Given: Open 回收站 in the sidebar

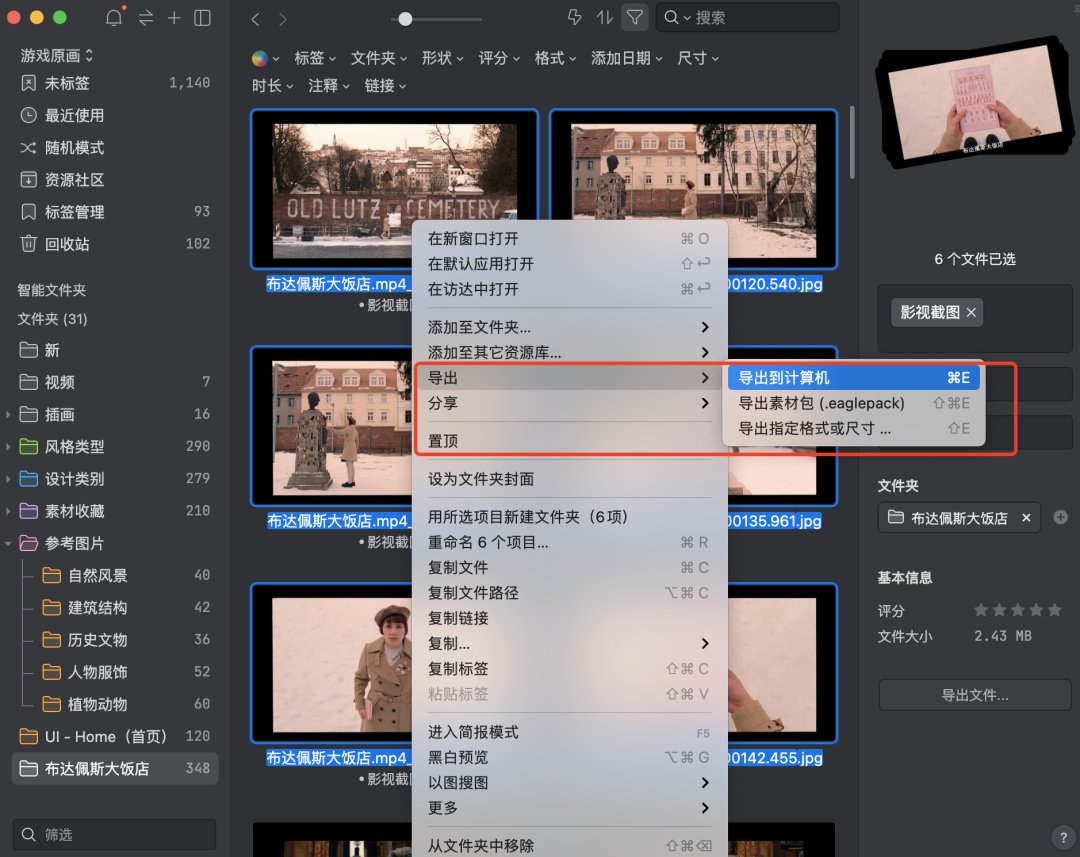Looking at the screenshot, I should (x=114, y=244).
